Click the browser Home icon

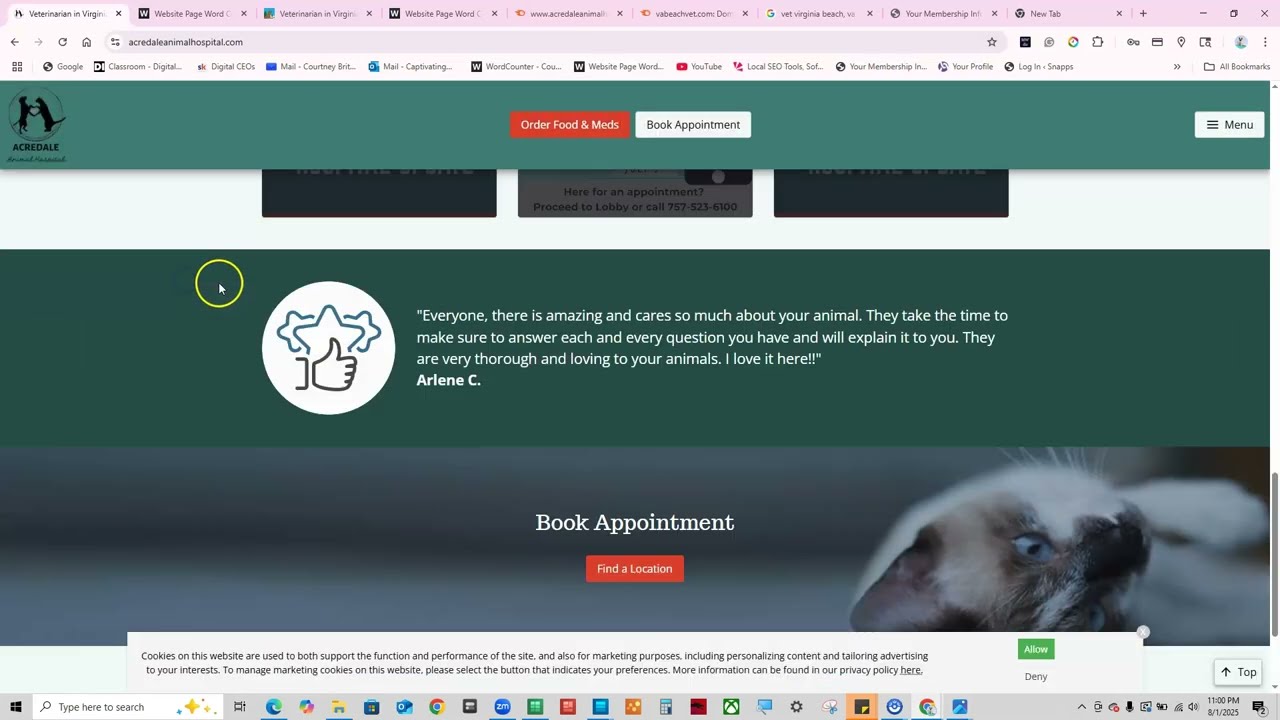point(86,42)
